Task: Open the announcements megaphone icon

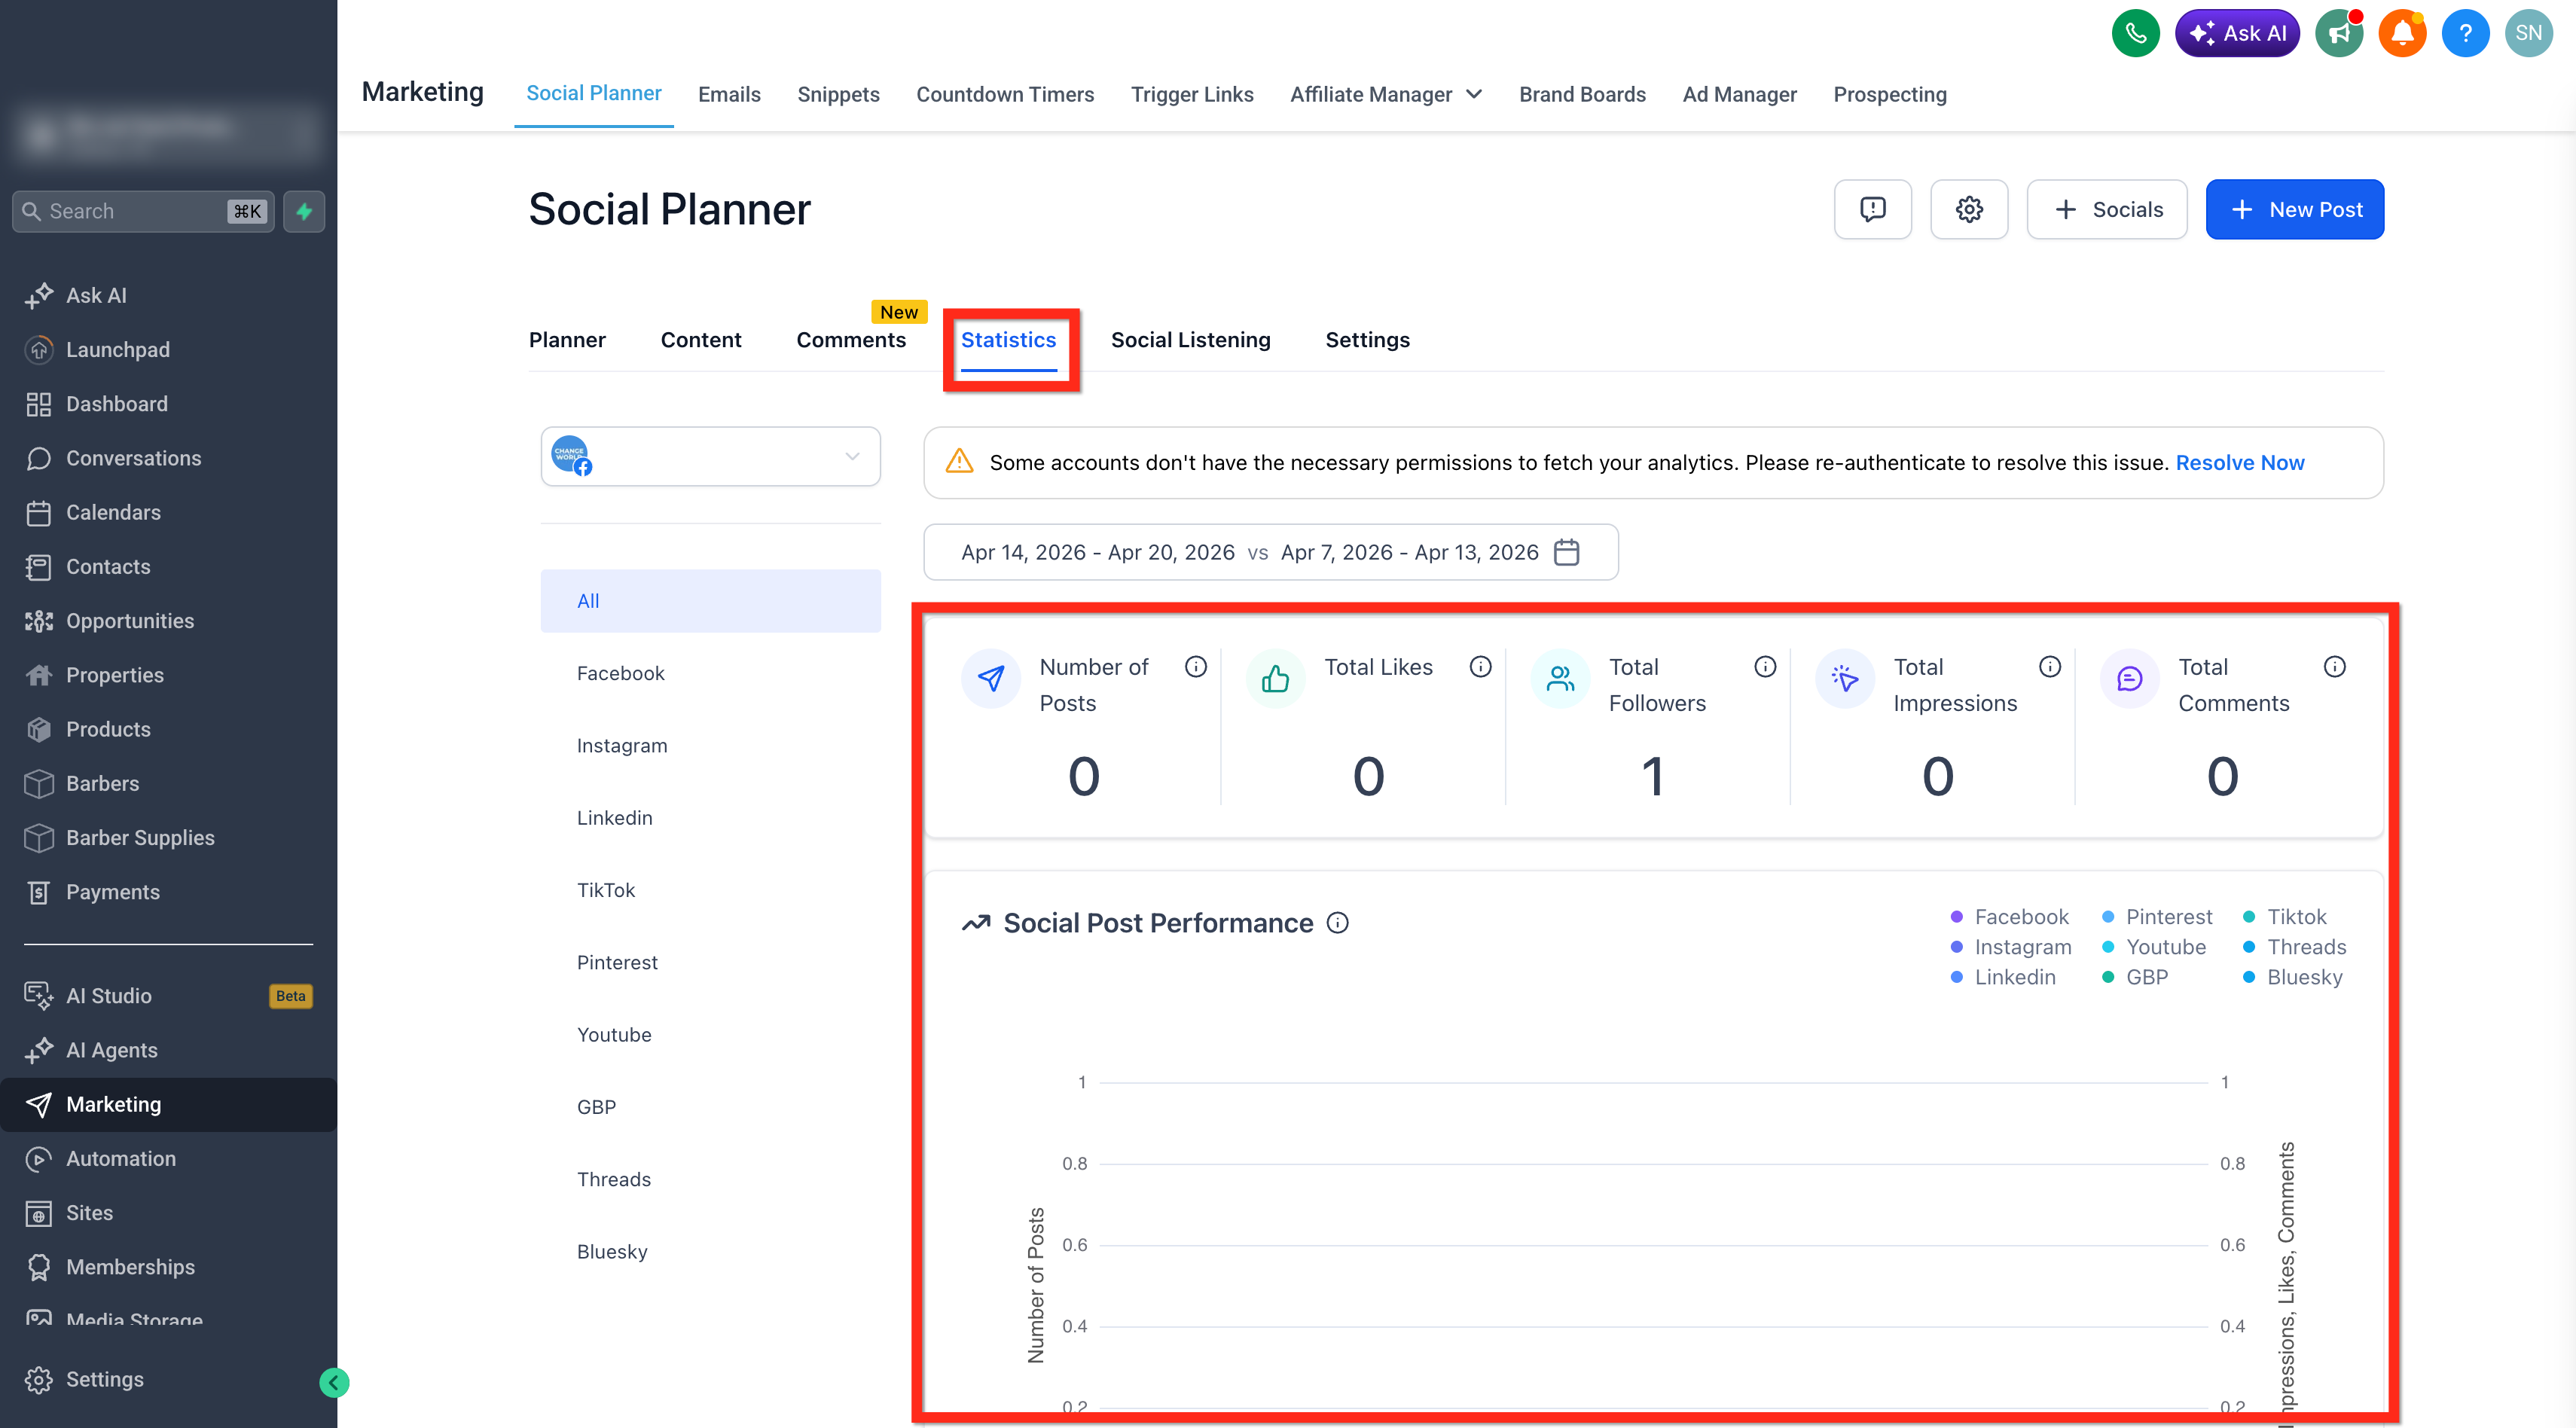Action: coord(2339,33)
